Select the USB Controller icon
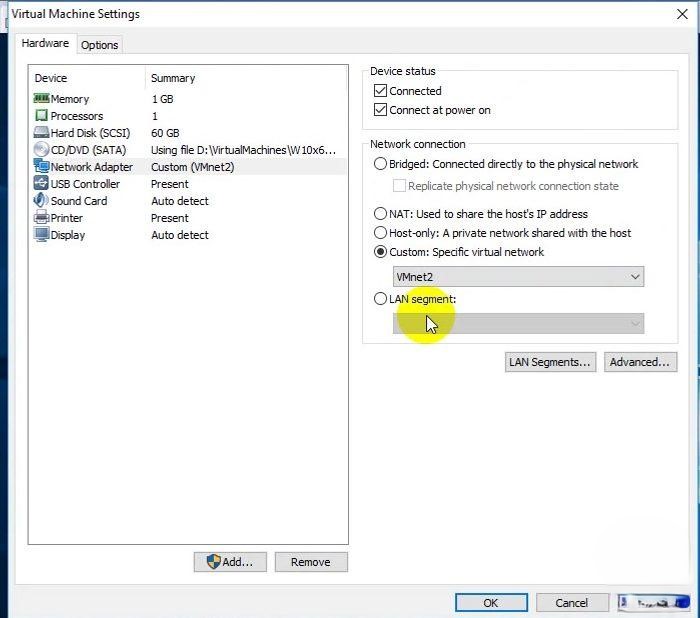Image resolution: width=700 pixels, height=618 pixels. click(x=41, y=184)
